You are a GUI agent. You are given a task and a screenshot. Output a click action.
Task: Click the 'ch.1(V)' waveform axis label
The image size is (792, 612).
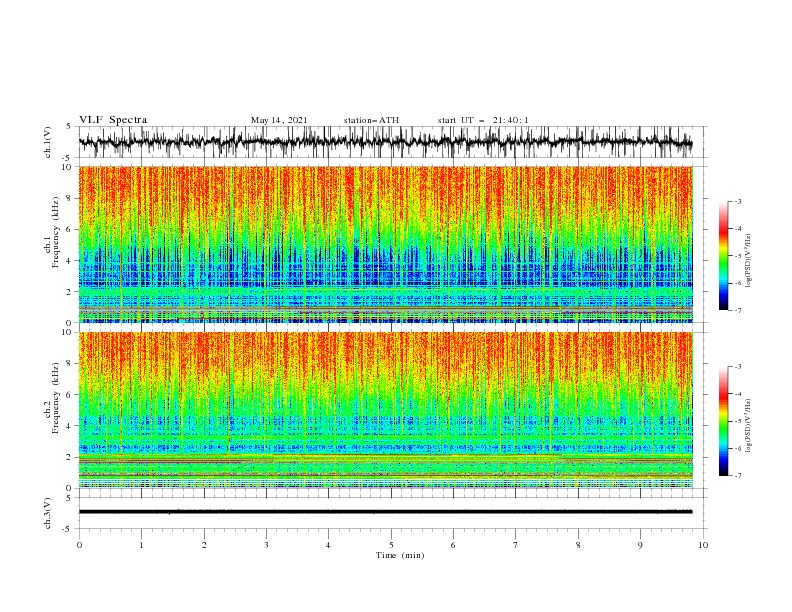coord(48,142)
